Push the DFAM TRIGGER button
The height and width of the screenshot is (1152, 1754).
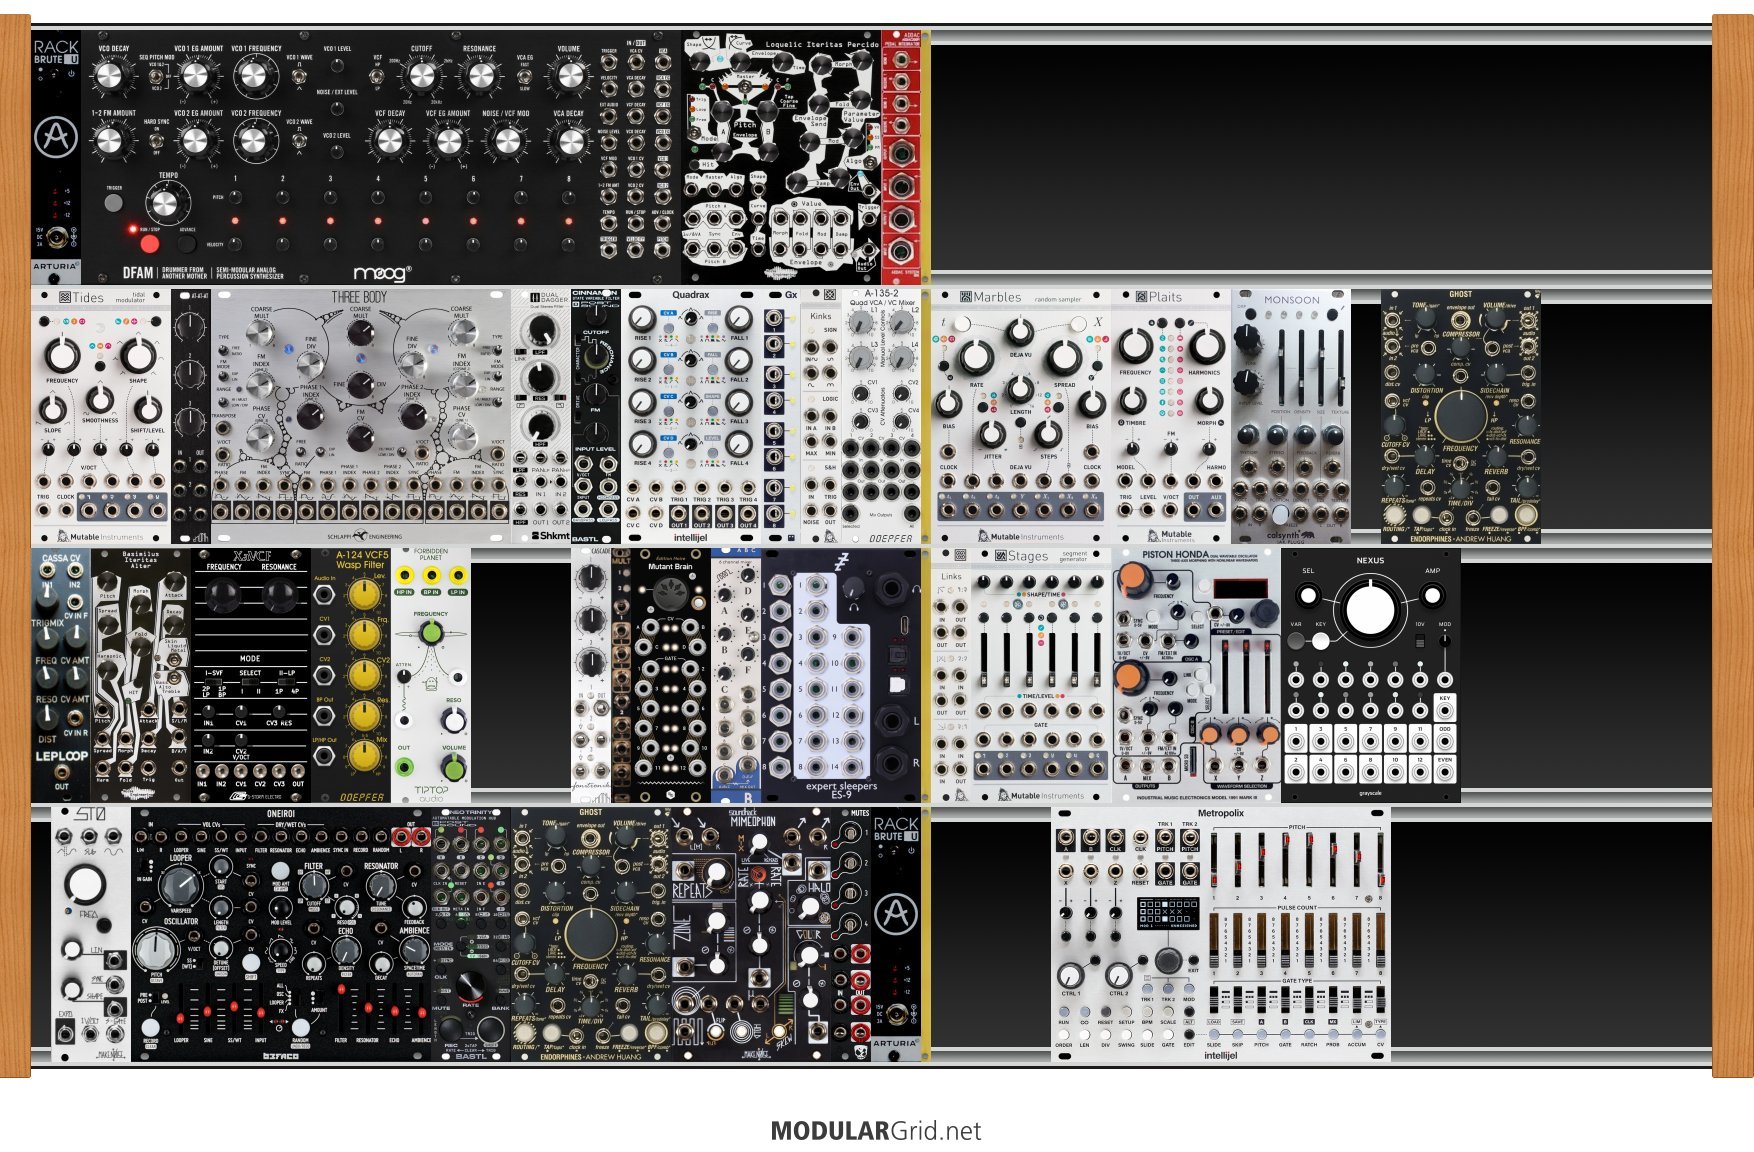[113, 203]
